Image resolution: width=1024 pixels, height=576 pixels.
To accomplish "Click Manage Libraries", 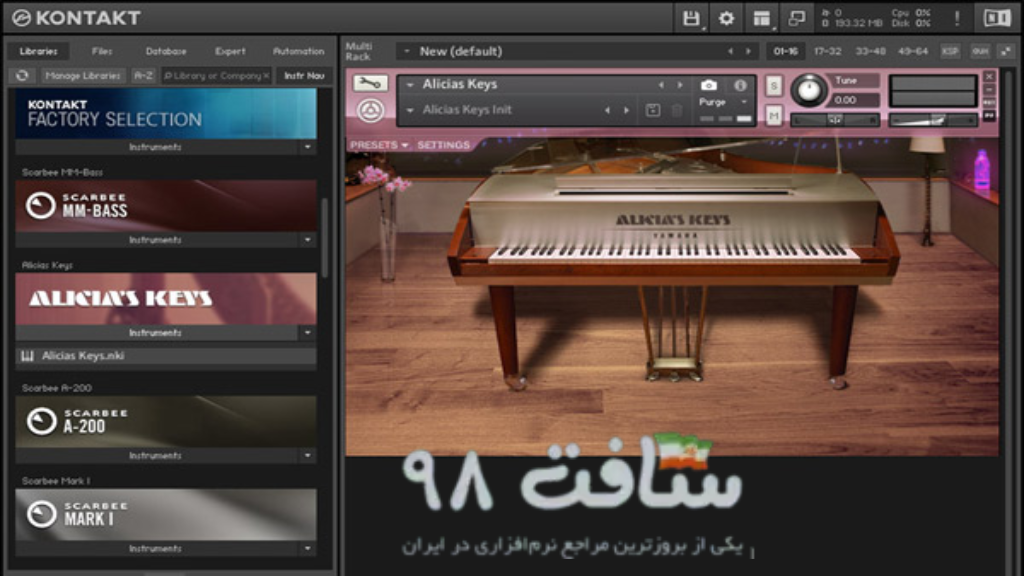I will click(83, 76).
